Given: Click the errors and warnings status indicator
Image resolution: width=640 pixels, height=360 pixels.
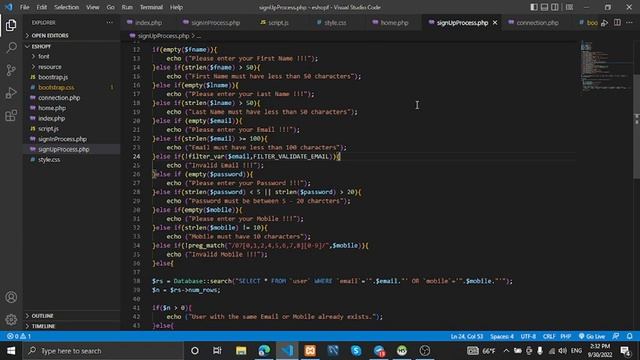Looking at the screenshot, I should 19,336.
